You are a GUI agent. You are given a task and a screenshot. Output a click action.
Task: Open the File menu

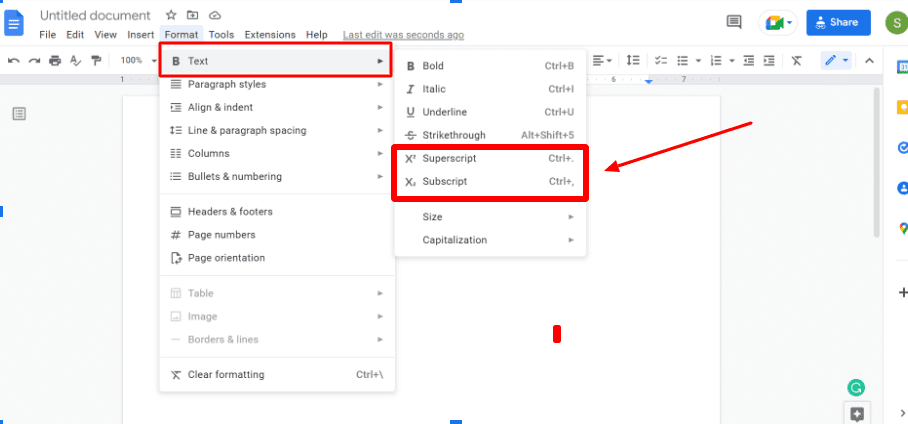(x=47, y=35)
